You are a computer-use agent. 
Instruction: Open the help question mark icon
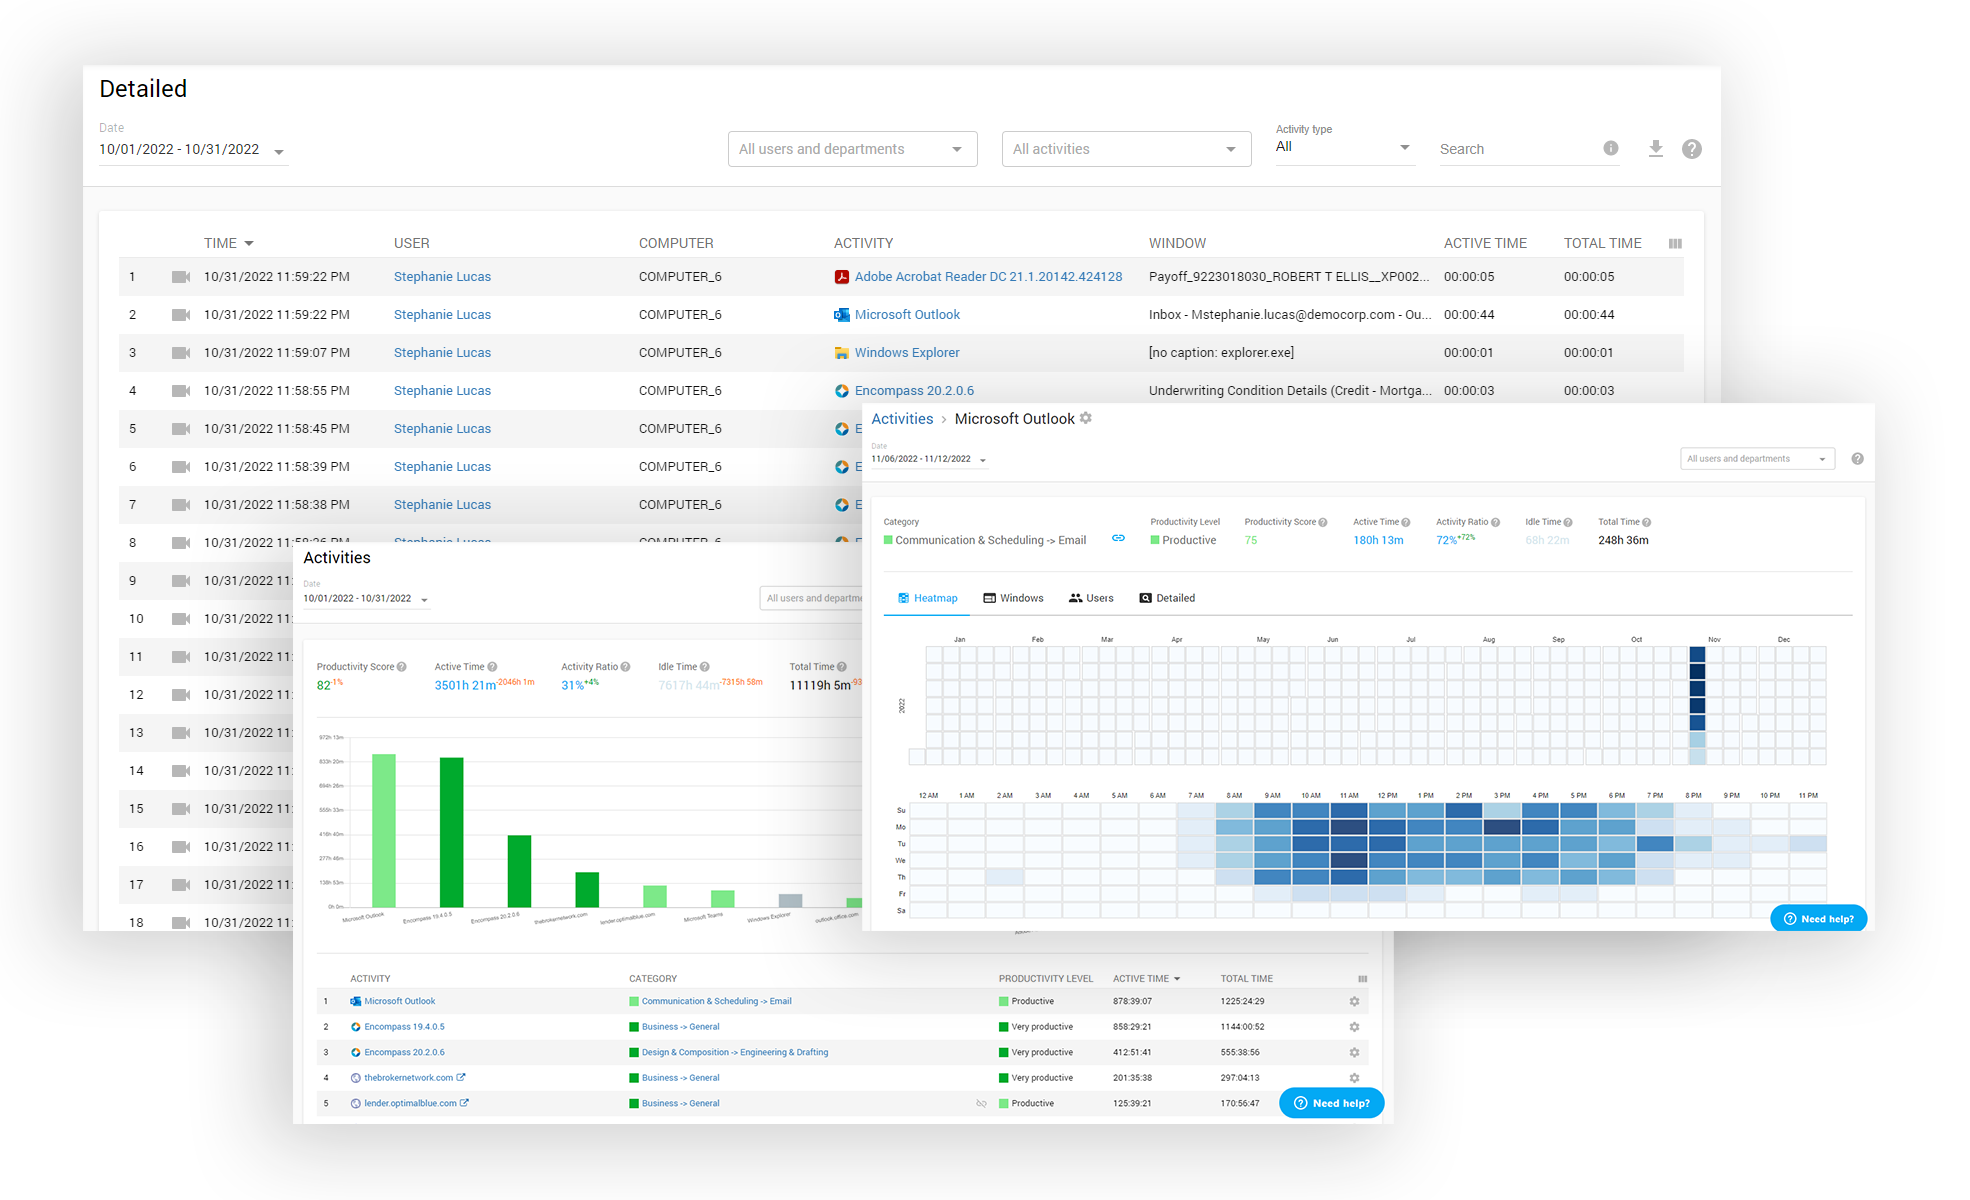(1691, 149)
